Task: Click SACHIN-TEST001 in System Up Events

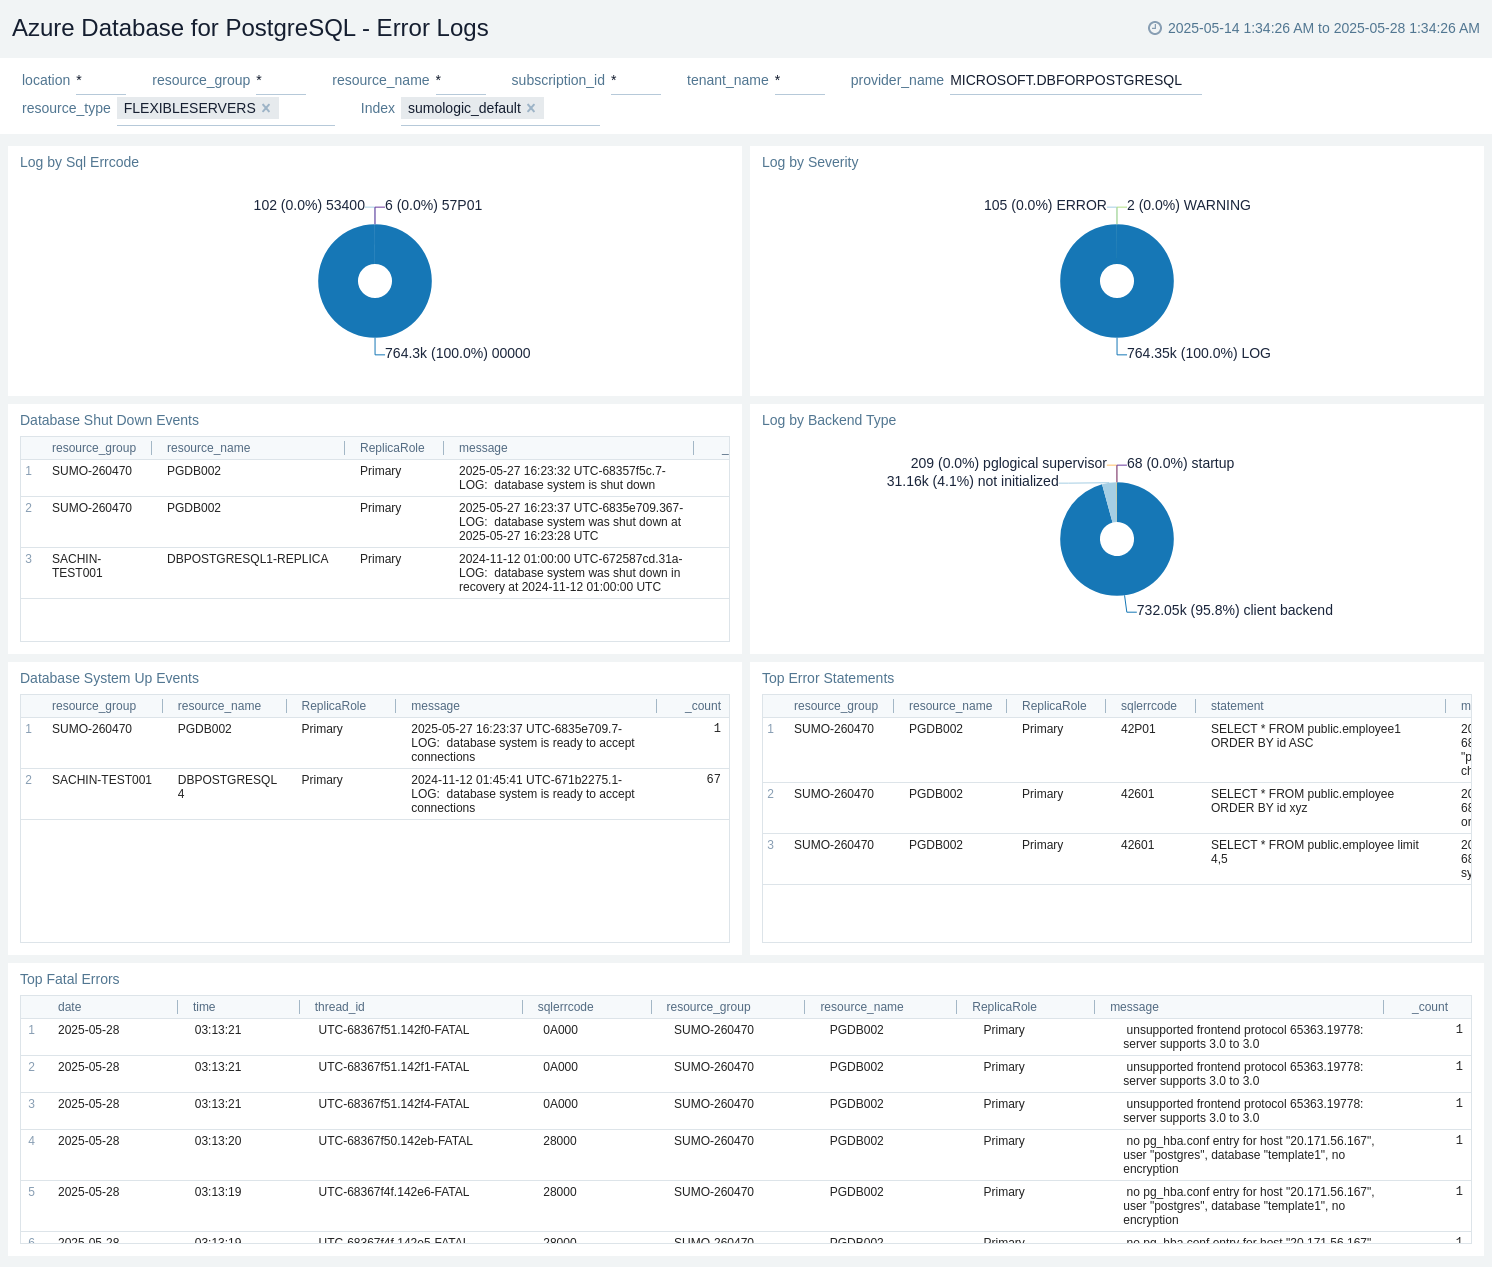Action: point(102,780)
